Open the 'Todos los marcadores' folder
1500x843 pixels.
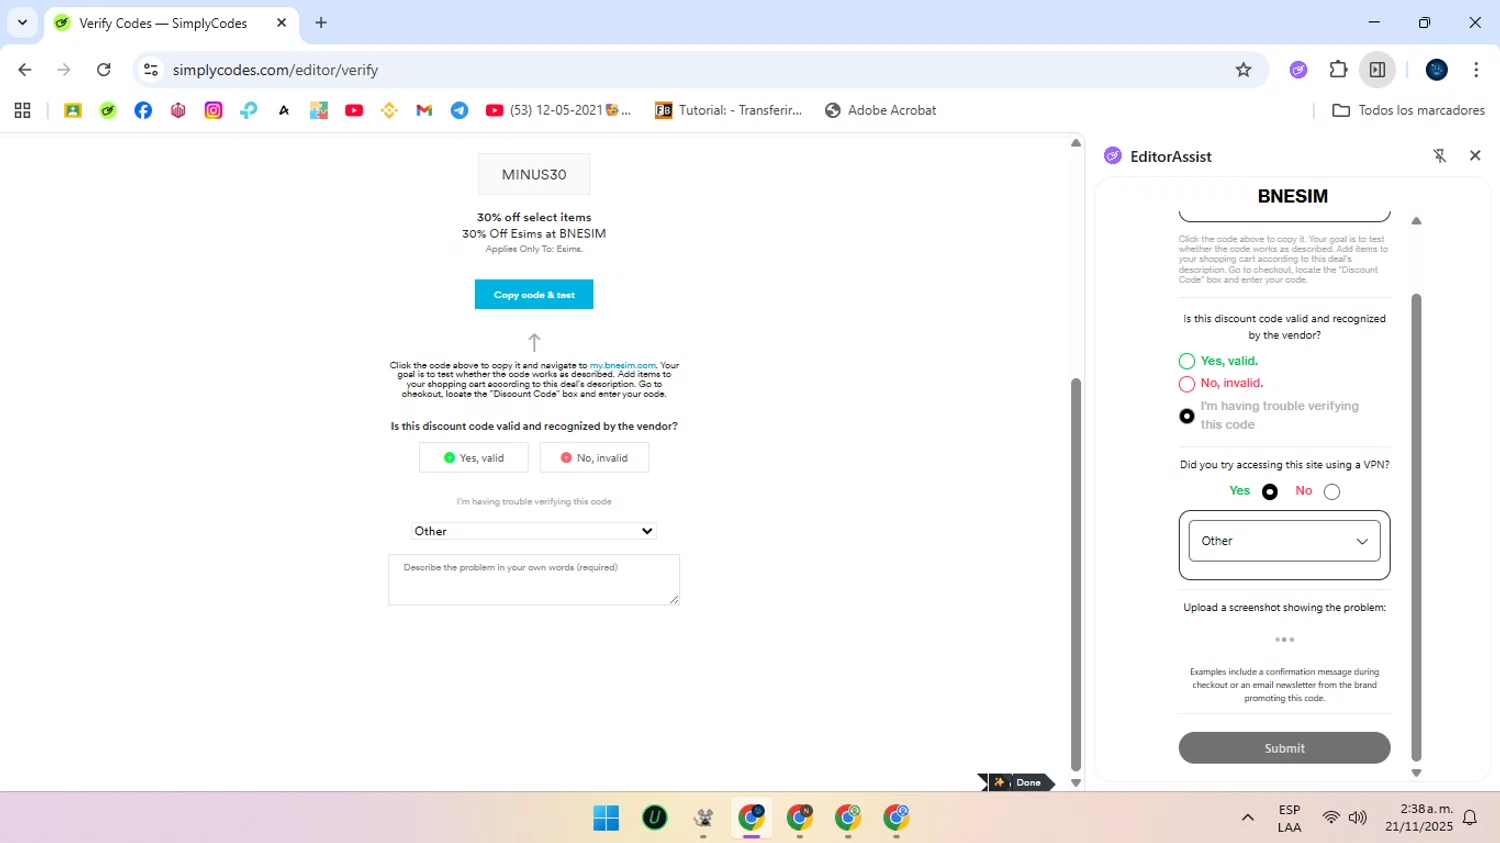1408,110
